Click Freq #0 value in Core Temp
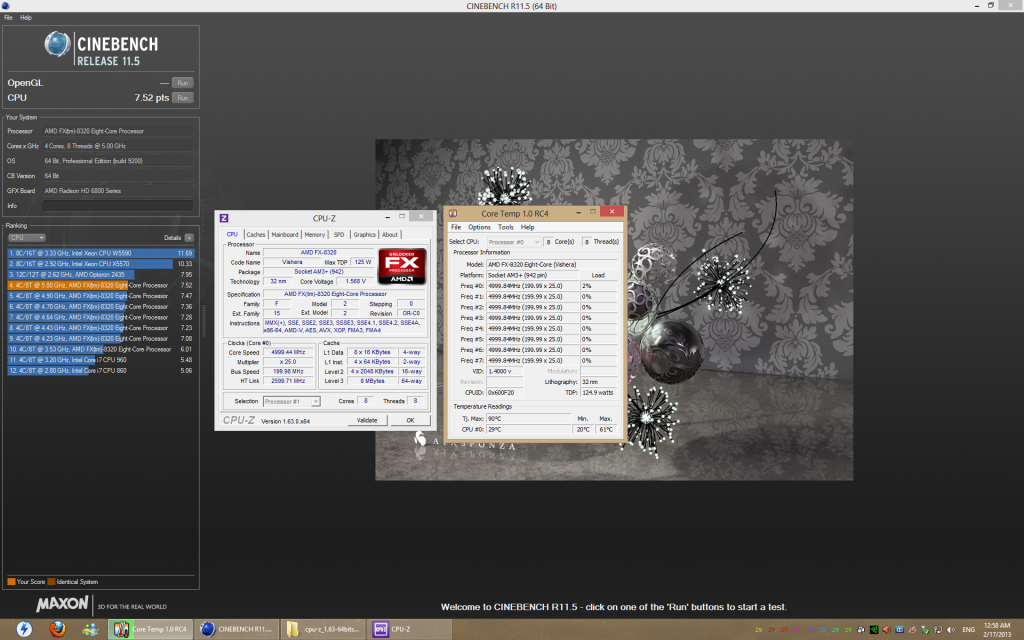Screen dimensions: 1024x640 pyautogui.click(x=533, y=286)
